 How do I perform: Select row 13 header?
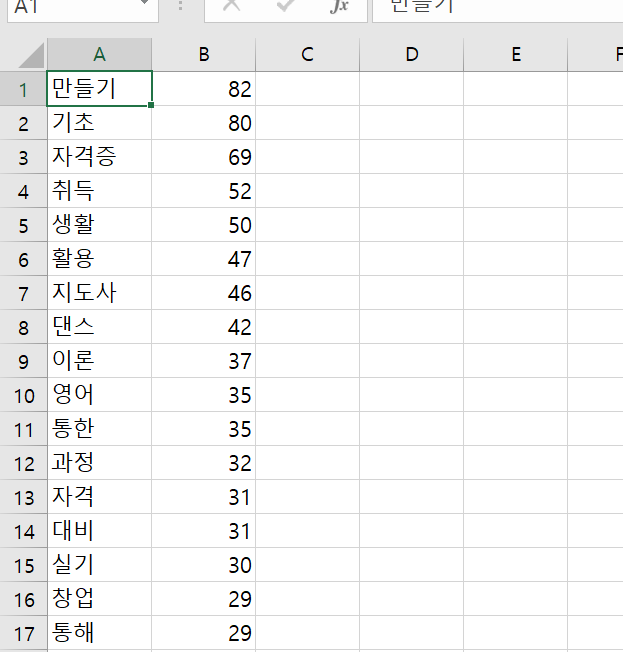pyautogui.click(x=23, y=497)
